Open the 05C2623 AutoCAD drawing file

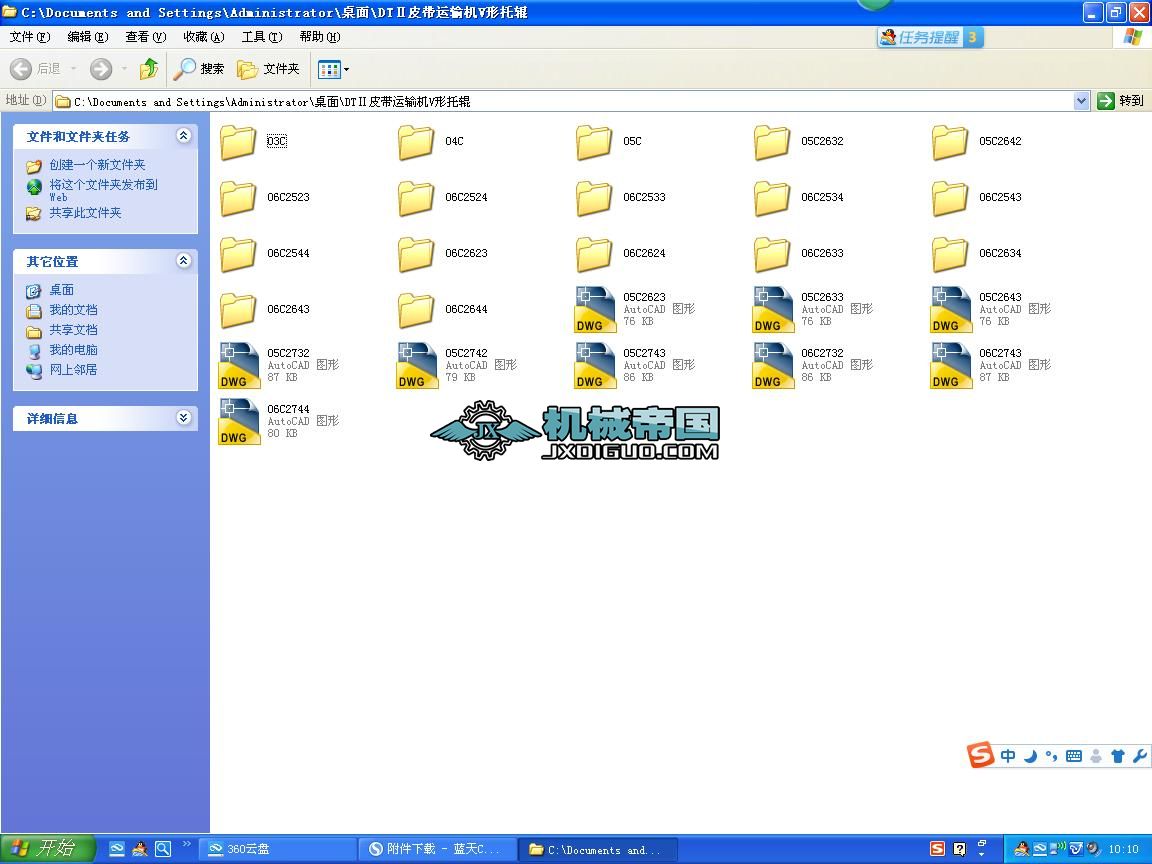(595, 310)
